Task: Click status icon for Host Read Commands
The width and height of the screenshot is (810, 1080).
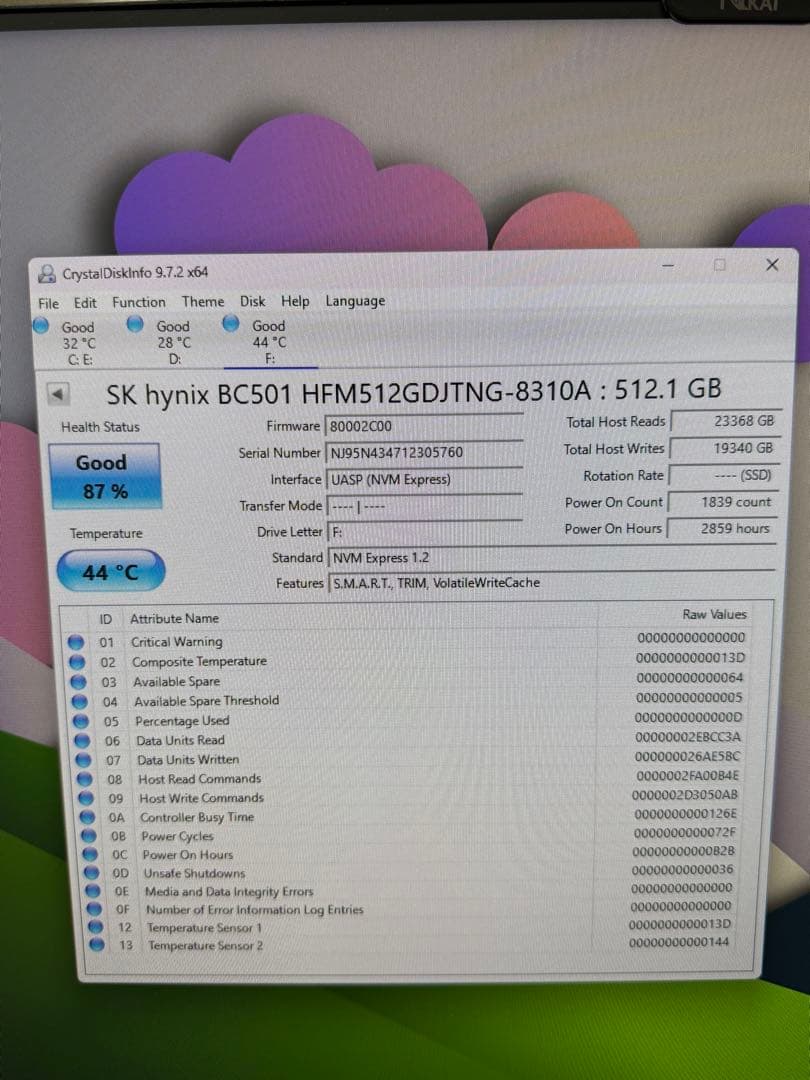Action: click(85, 779)
